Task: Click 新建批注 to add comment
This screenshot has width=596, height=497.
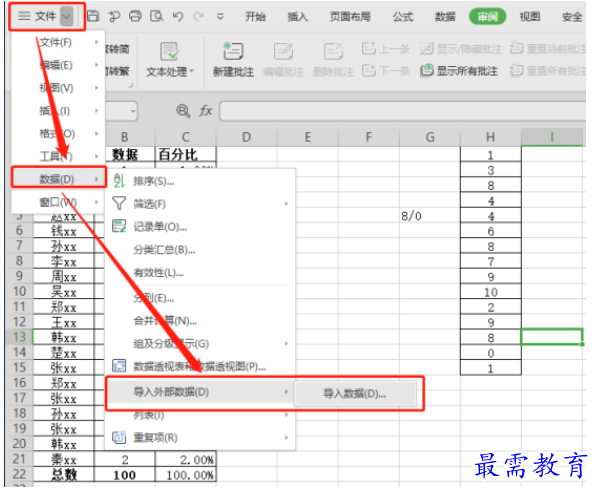Action: 233,60
